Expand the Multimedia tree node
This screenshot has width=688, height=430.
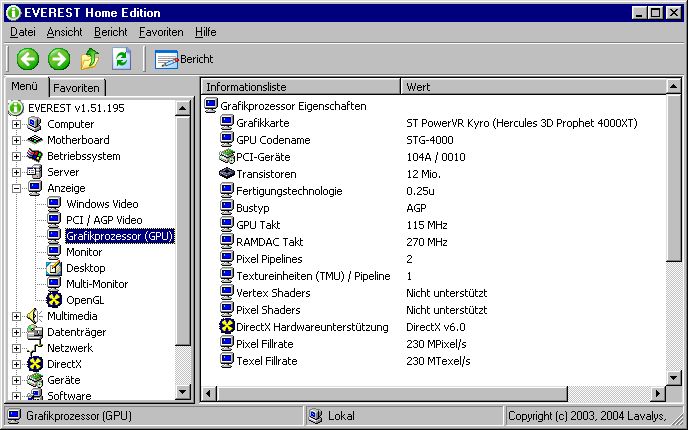coord(16,316)
